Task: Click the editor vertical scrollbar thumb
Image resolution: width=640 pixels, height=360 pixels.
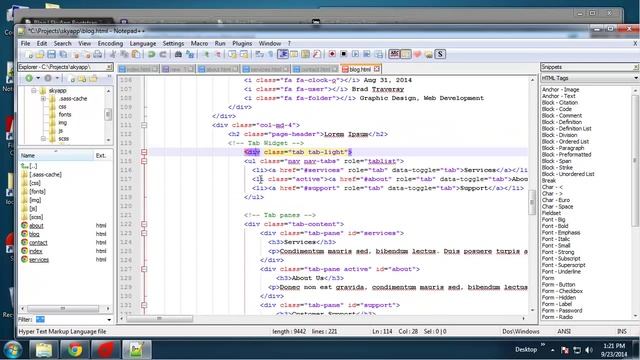Action: (x=532, y=202)
